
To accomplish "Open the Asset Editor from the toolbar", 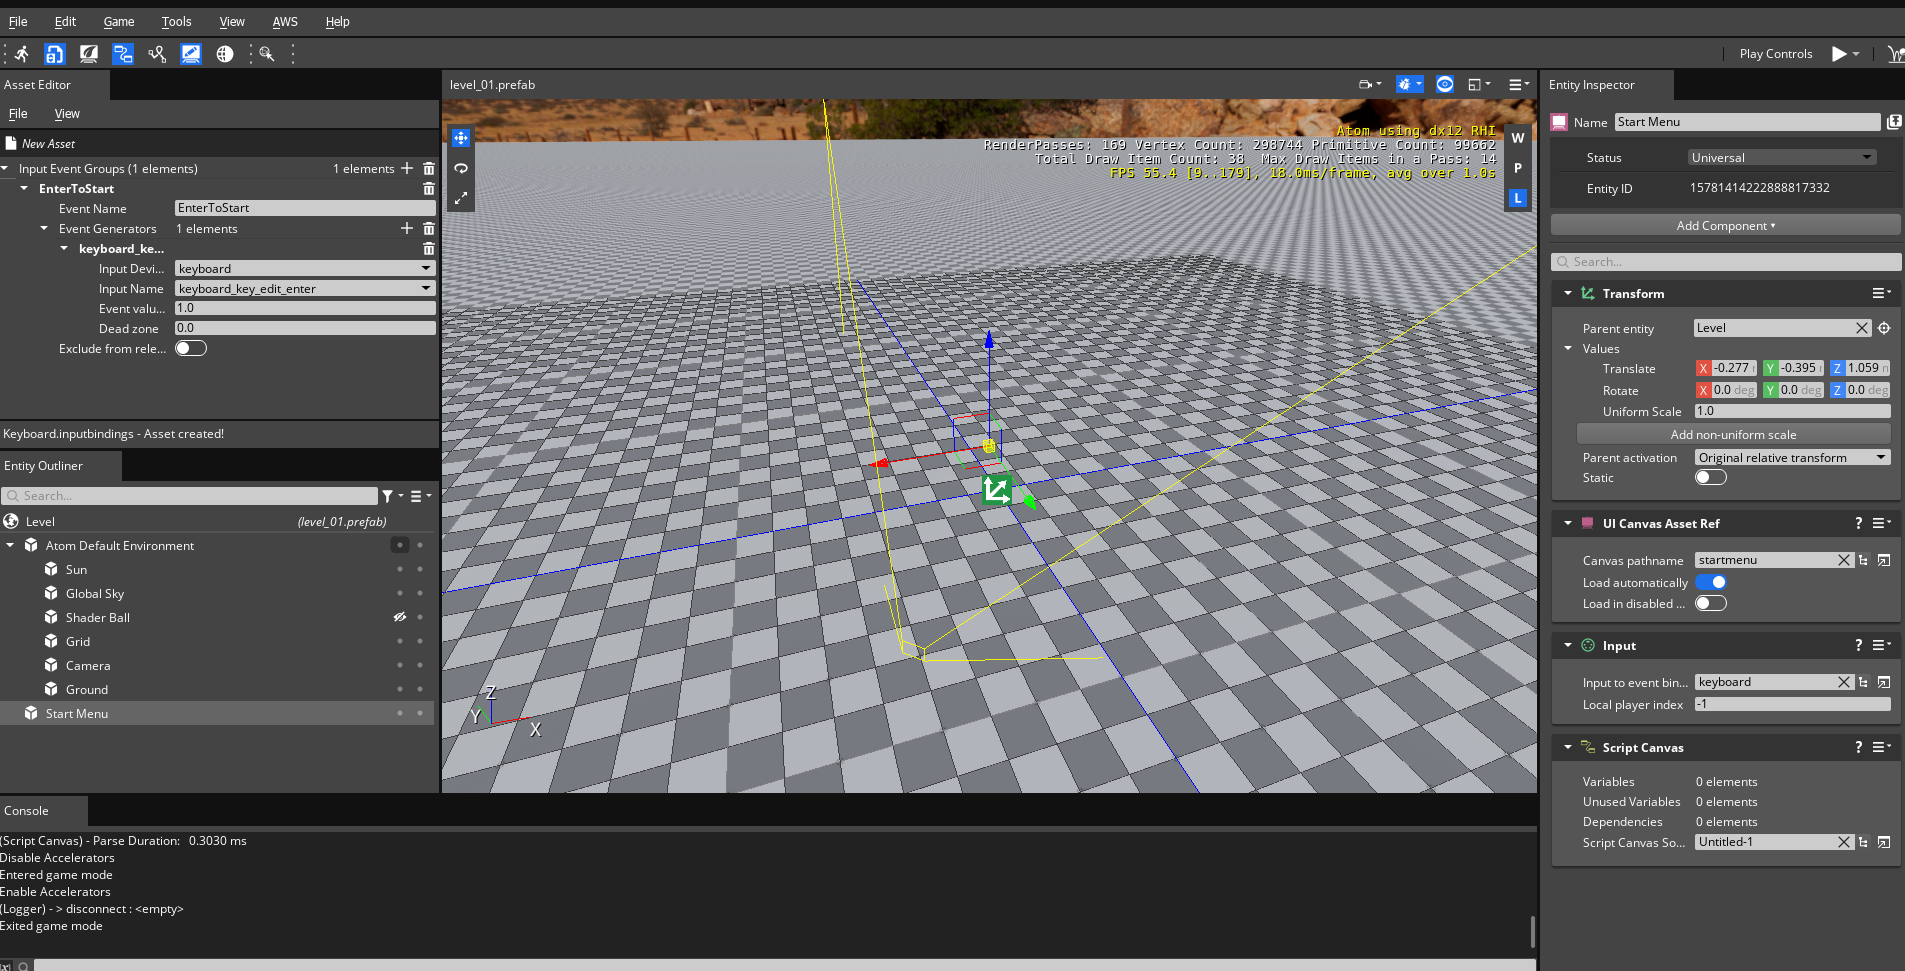I will click(x=55, y=53).
